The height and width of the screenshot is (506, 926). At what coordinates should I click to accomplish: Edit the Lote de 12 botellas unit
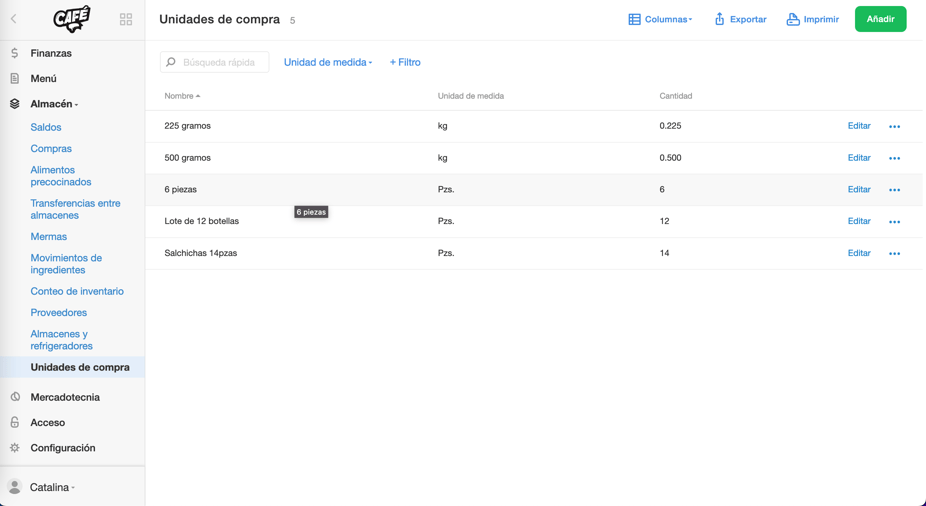coord(859,221)
